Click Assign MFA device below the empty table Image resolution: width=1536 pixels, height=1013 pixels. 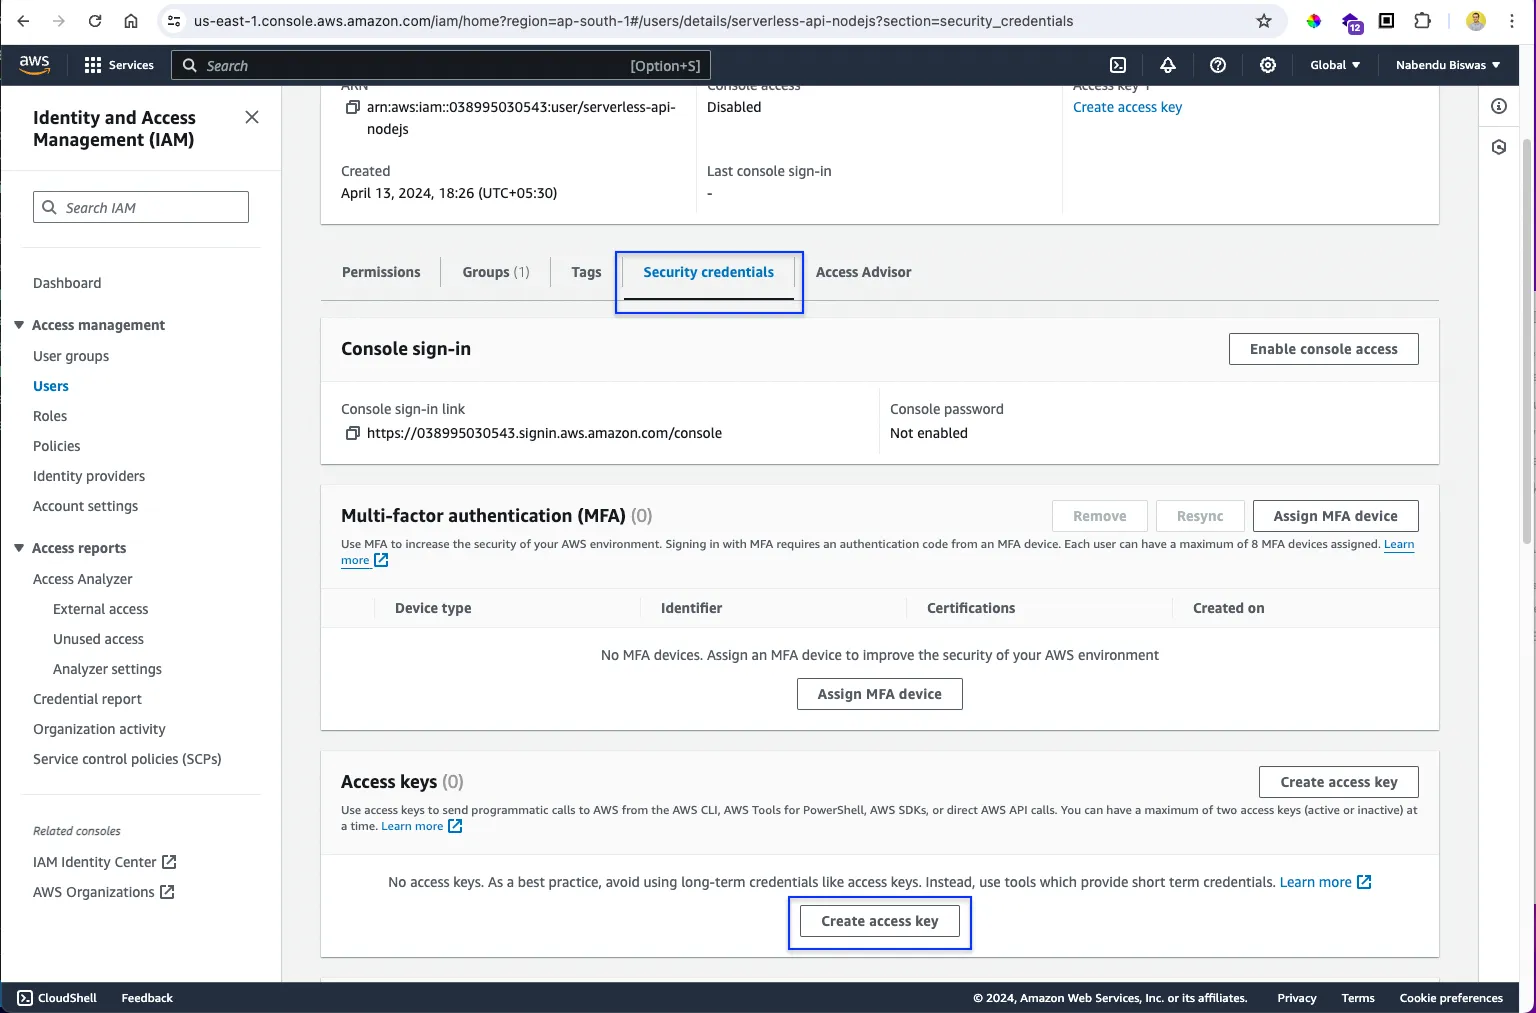pos(879,694)
